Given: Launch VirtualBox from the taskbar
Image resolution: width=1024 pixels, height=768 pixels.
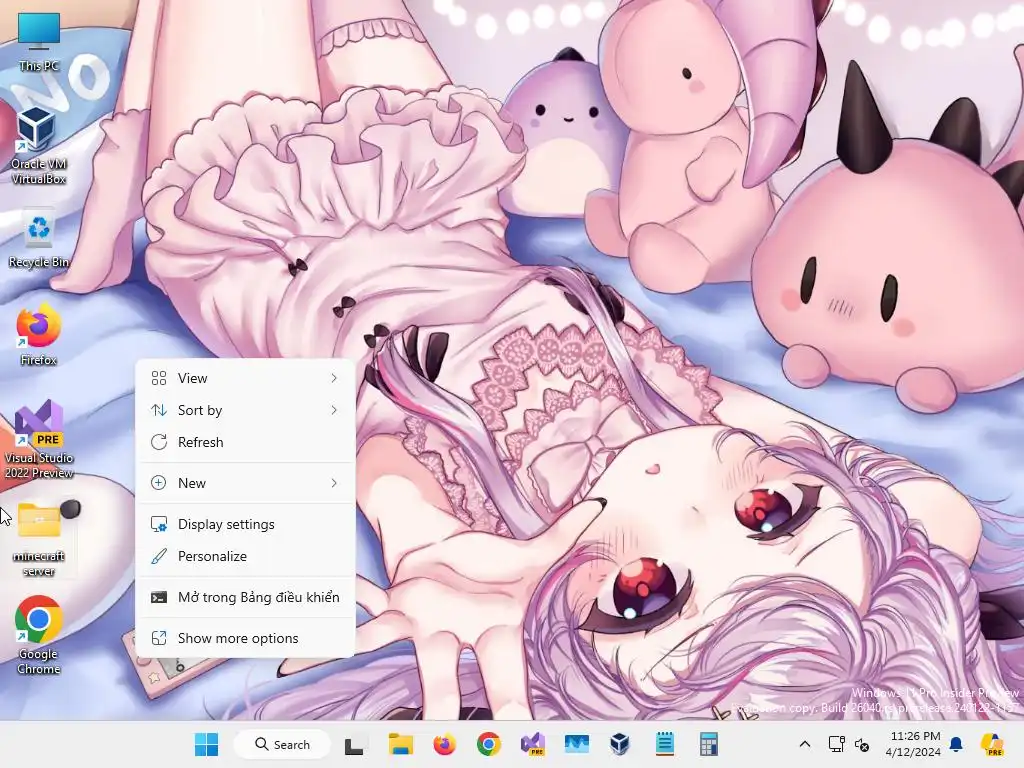Looking at the screenshot, I should click(x=620, y=744).
